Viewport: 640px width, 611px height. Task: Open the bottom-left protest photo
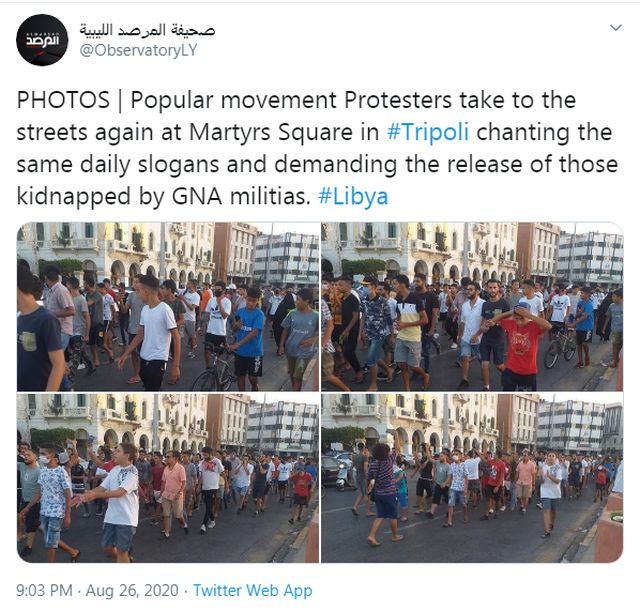pos(168,478)
